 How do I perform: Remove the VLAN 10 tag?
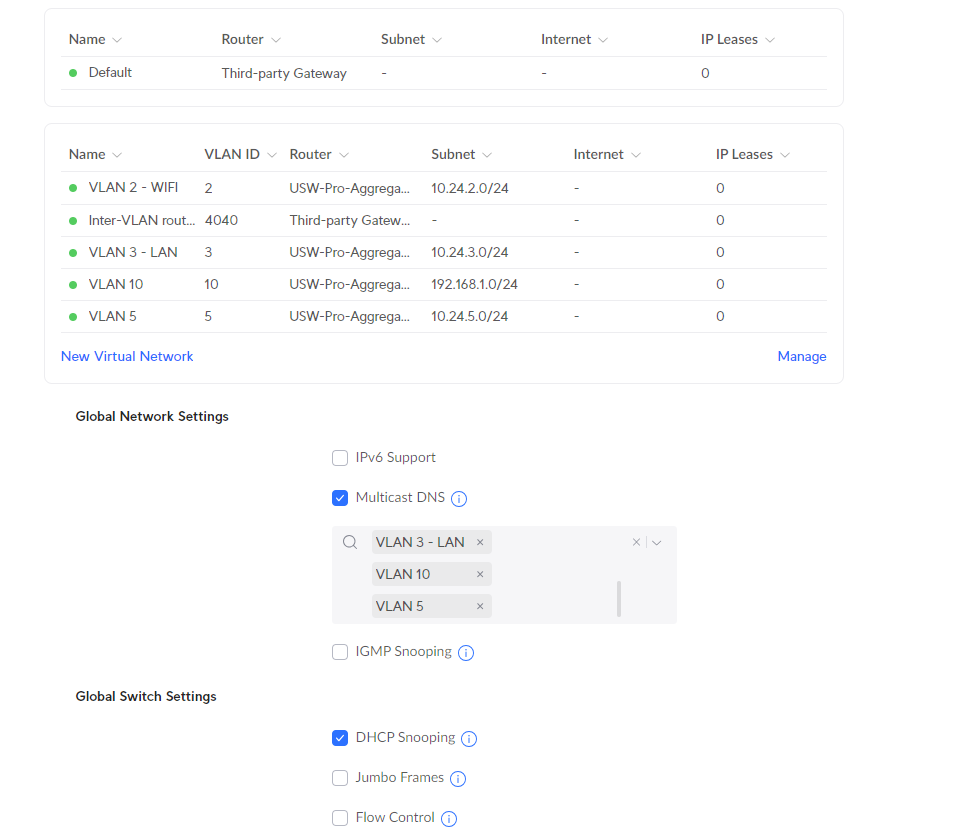pos(480,574)
